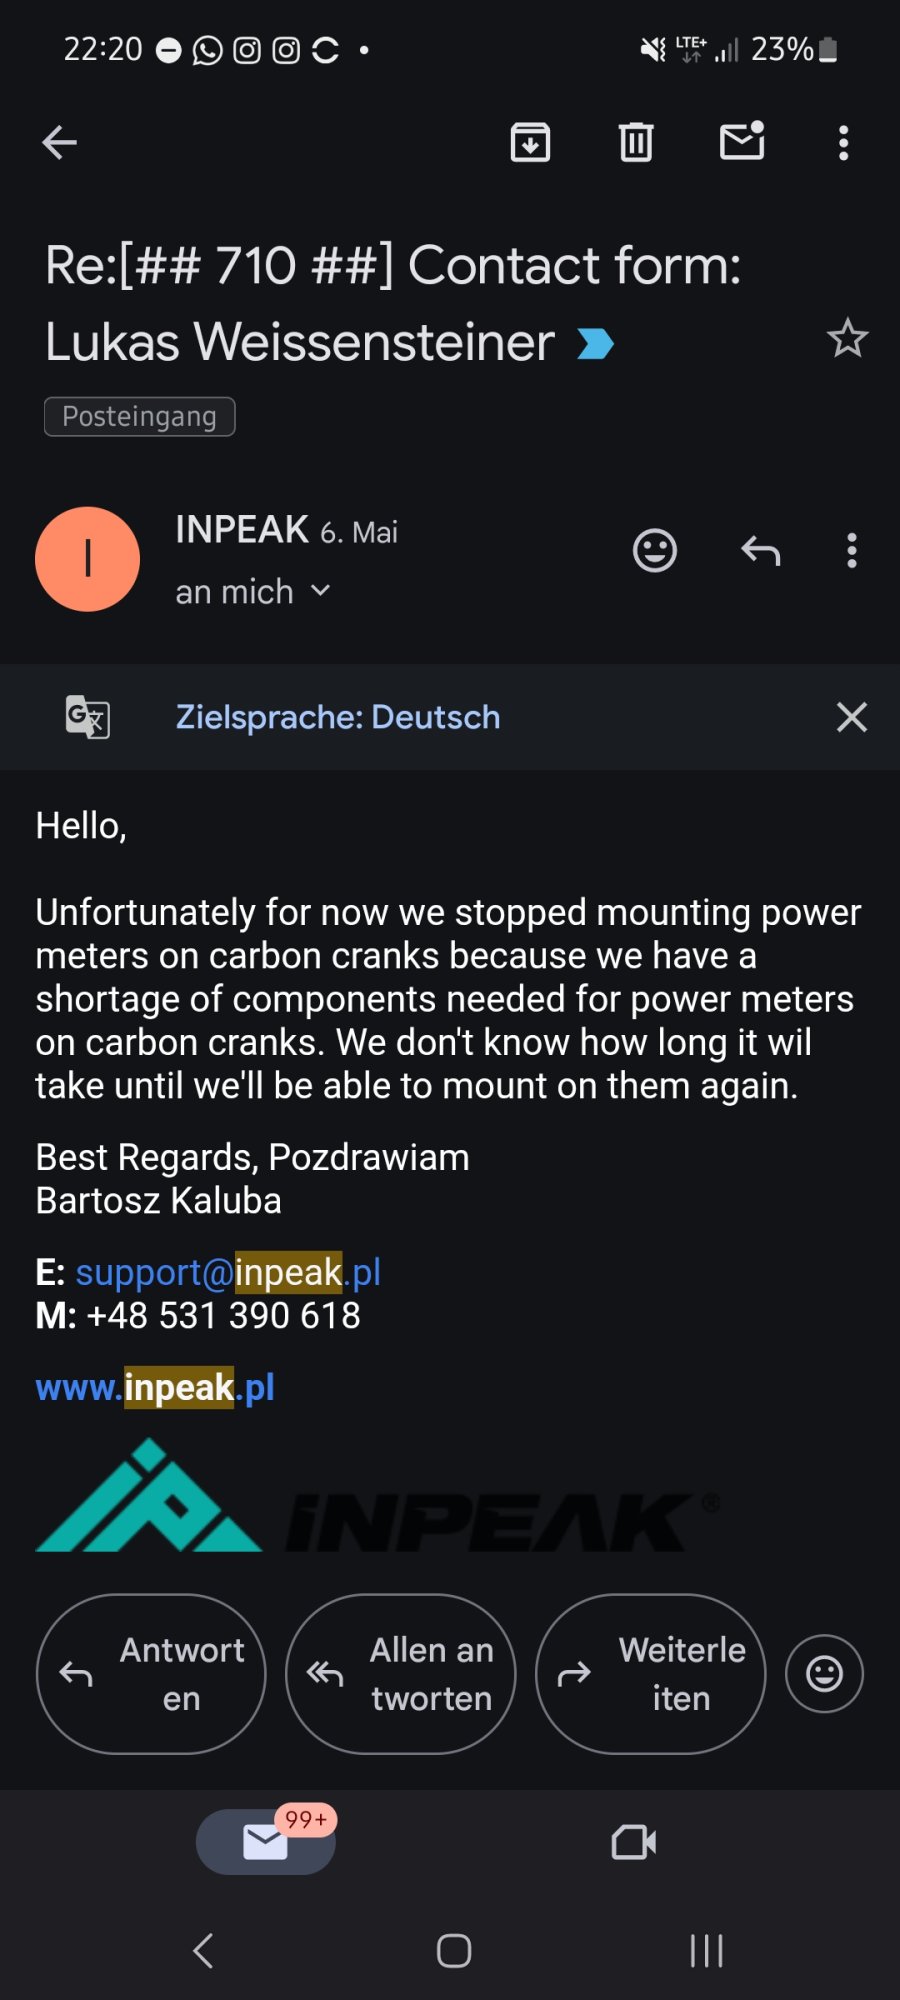Archive this email
Image resolution: width=900 pixels, height=2000 pixels.
point(530,143)
